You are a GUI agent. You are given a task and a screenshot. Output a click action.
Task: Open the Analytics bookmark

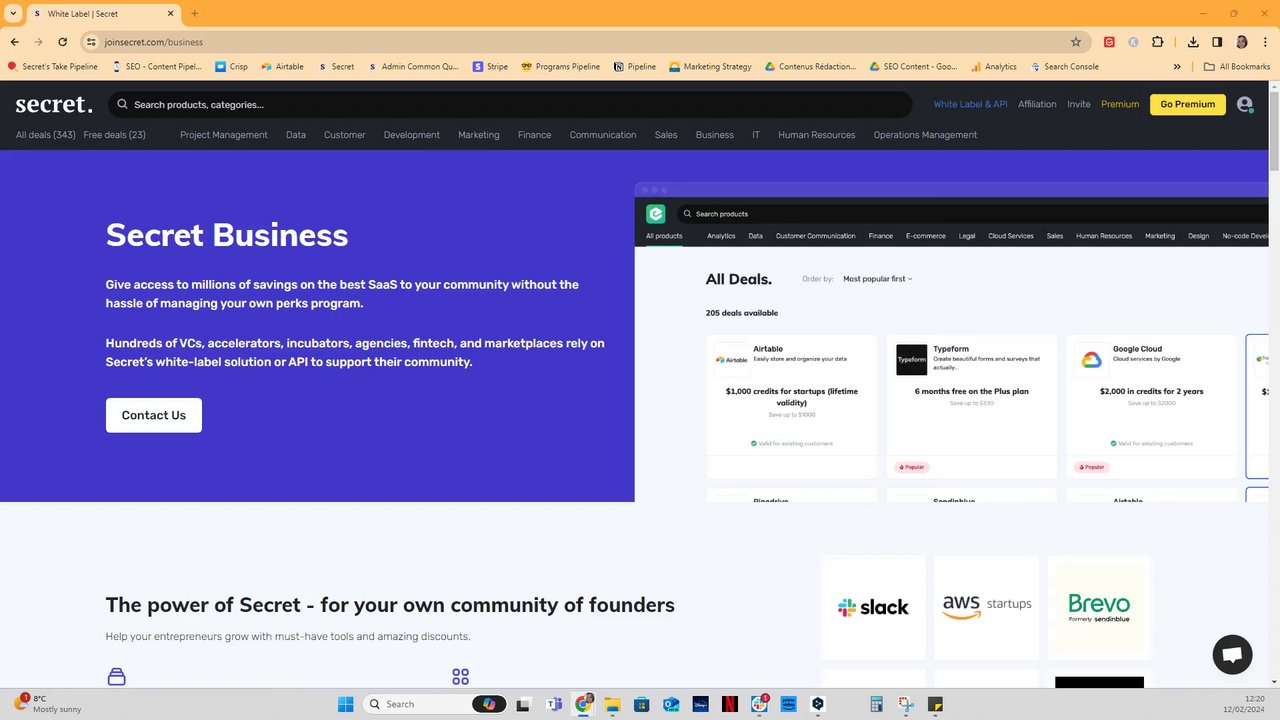[x=993, y=67]
